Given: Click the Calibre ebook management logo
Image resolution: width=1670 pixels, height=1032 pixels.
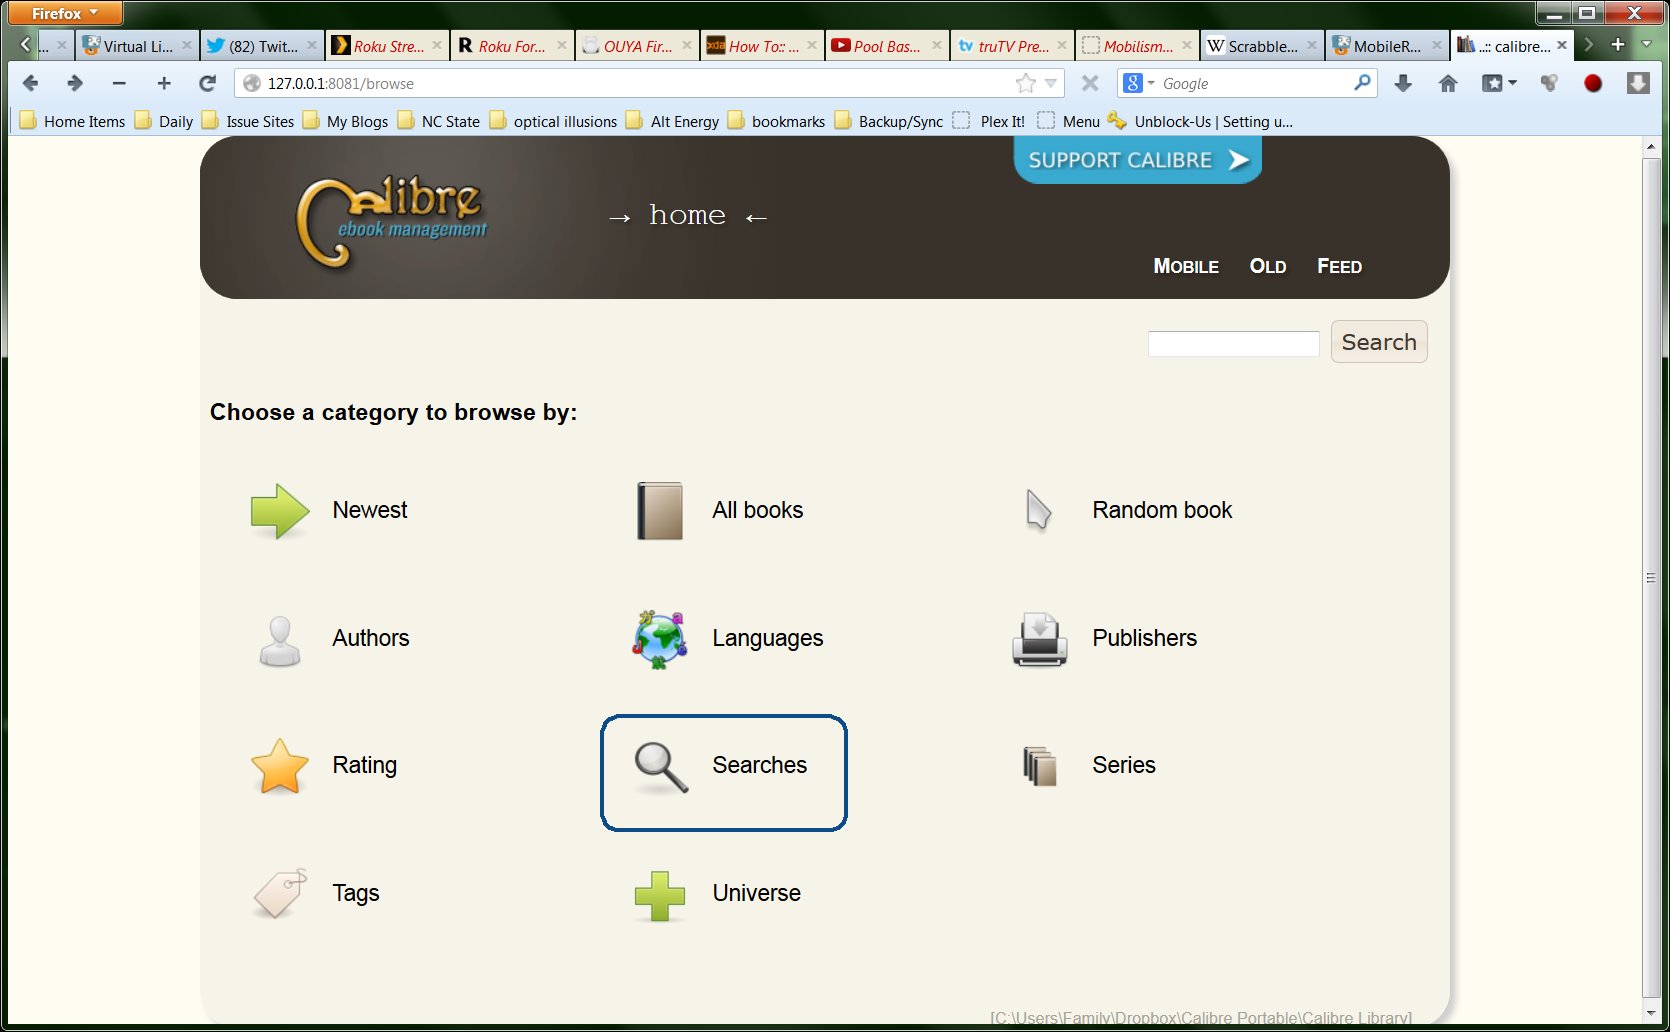Looking at the screenshot, I should pyautogui.click(x=392, y=222).
